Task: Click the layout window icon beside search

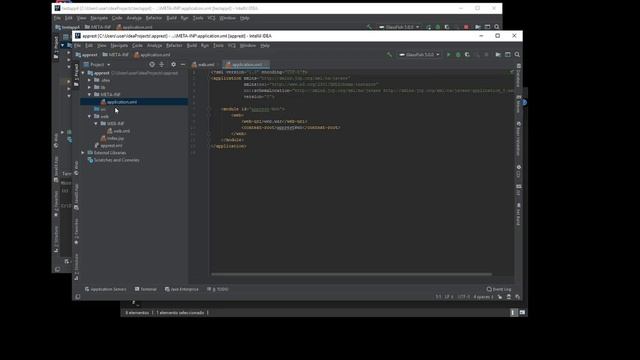Action: (x=508, y=55)
